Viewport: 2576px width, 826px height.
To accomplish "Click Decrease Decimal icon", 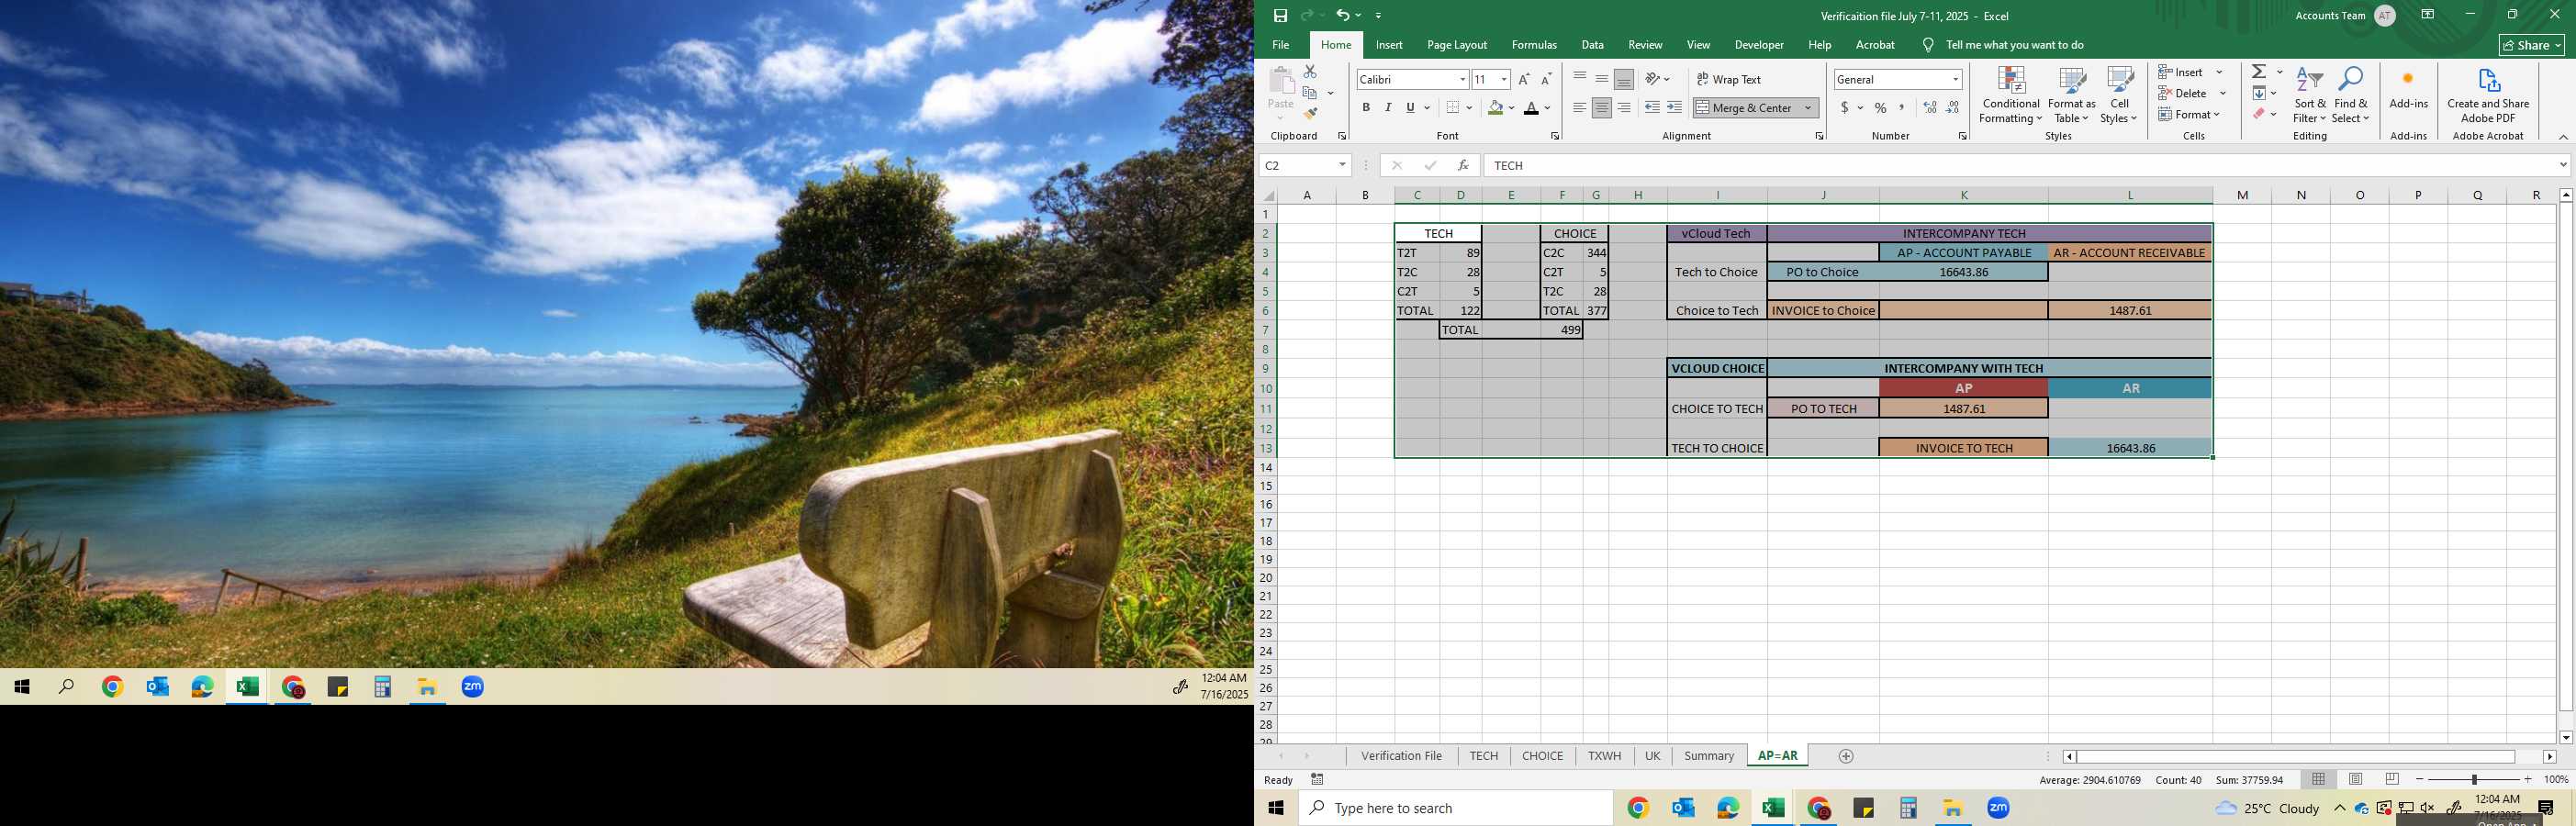I will click(1953, 108).
